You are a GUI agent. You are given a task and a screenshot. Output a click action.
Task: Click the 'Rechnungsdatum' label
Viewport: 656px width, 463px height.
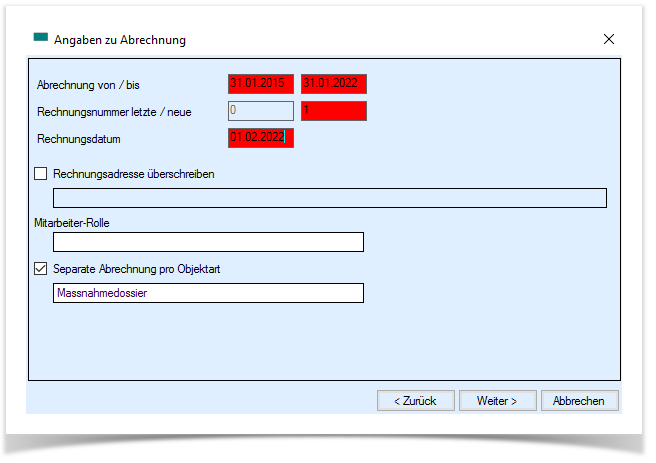pos(79,139)
